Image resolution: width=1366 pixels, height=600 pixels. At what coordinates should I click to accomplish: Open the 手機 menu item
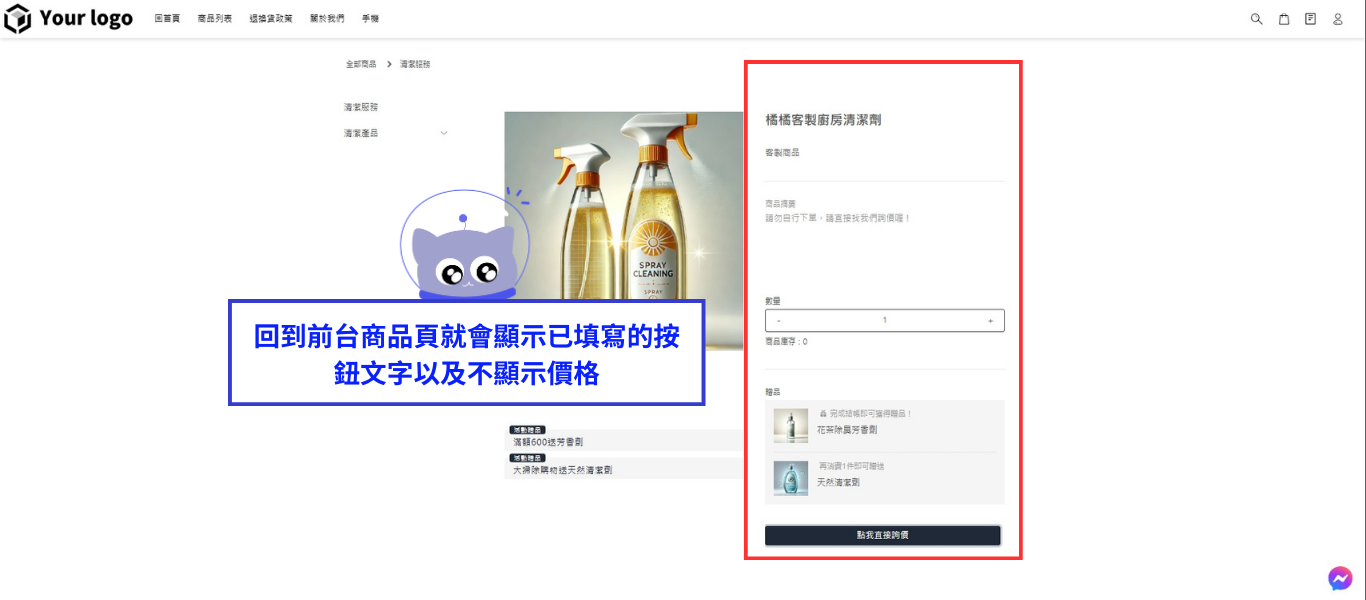pos(370,19)
